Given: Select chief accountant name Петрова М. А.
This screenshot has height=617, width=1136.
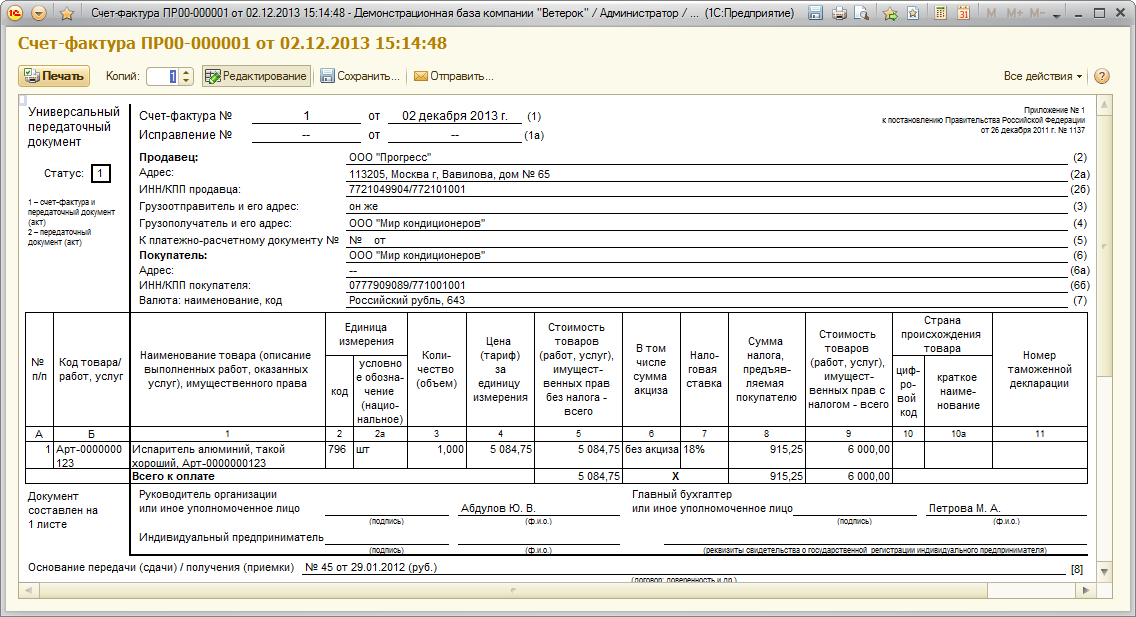Looking at the screenshot, I should click(964, 508).
